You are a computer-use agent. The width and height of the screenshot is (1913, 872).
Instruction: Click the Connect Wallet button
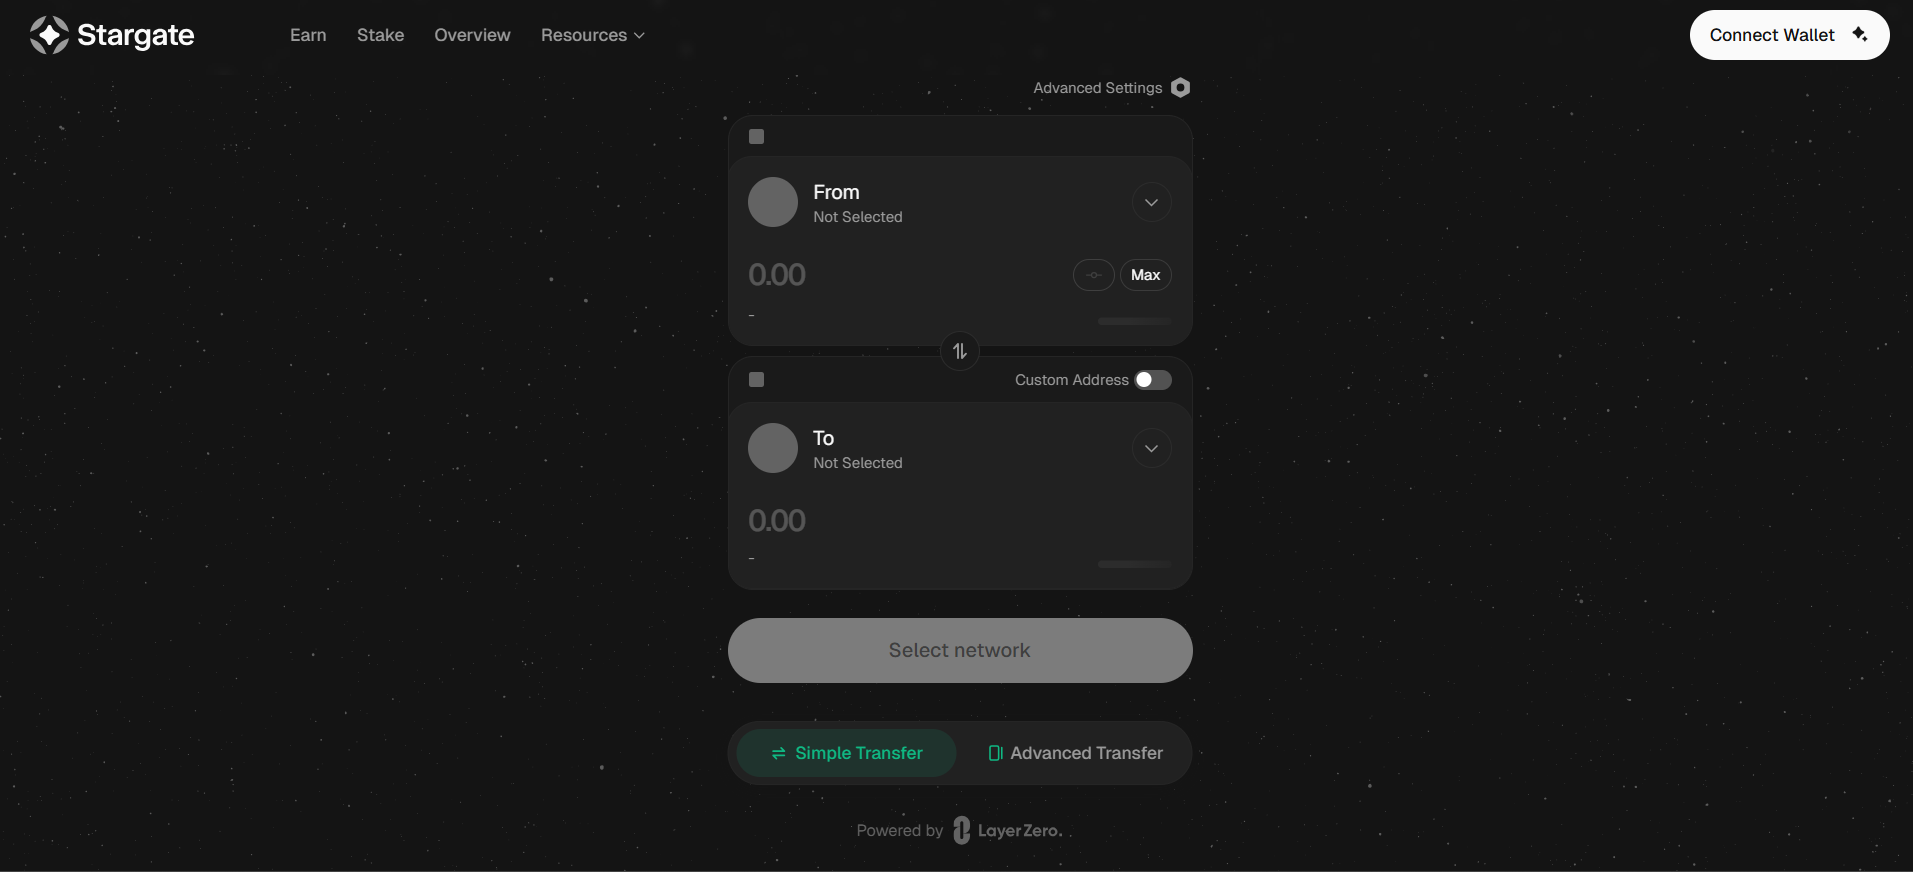(x=1790, y=35)
